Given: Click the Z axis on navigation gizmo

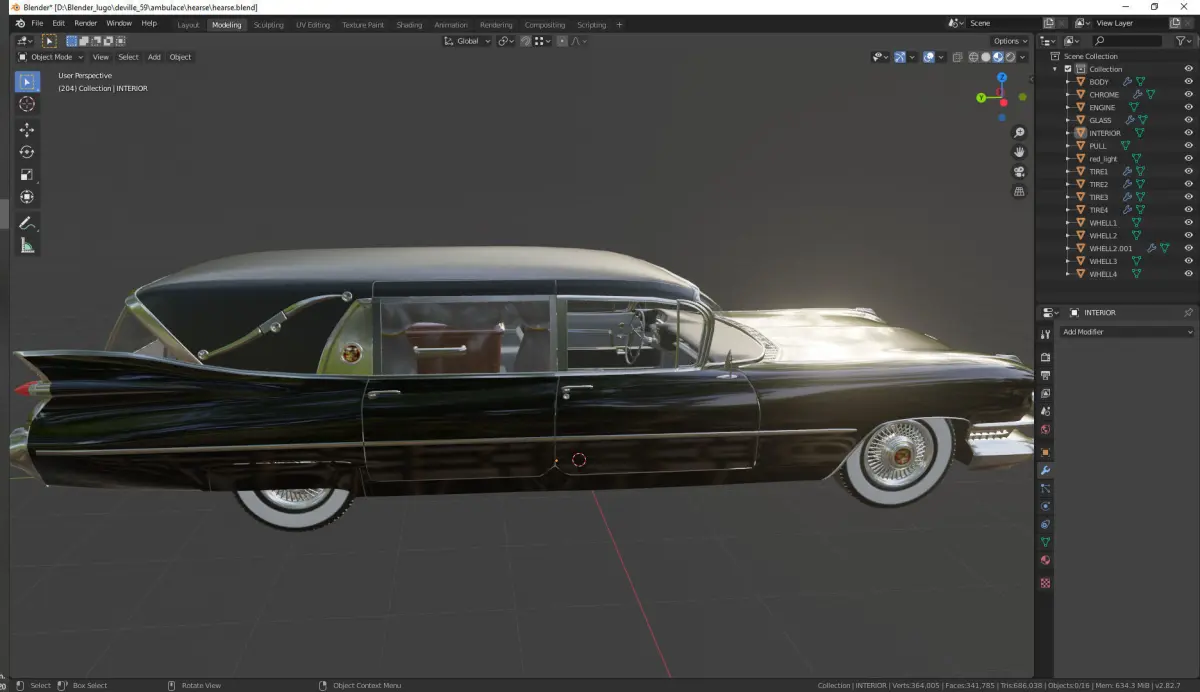Looking at the screenshot, I should (x=1002, y=77).
